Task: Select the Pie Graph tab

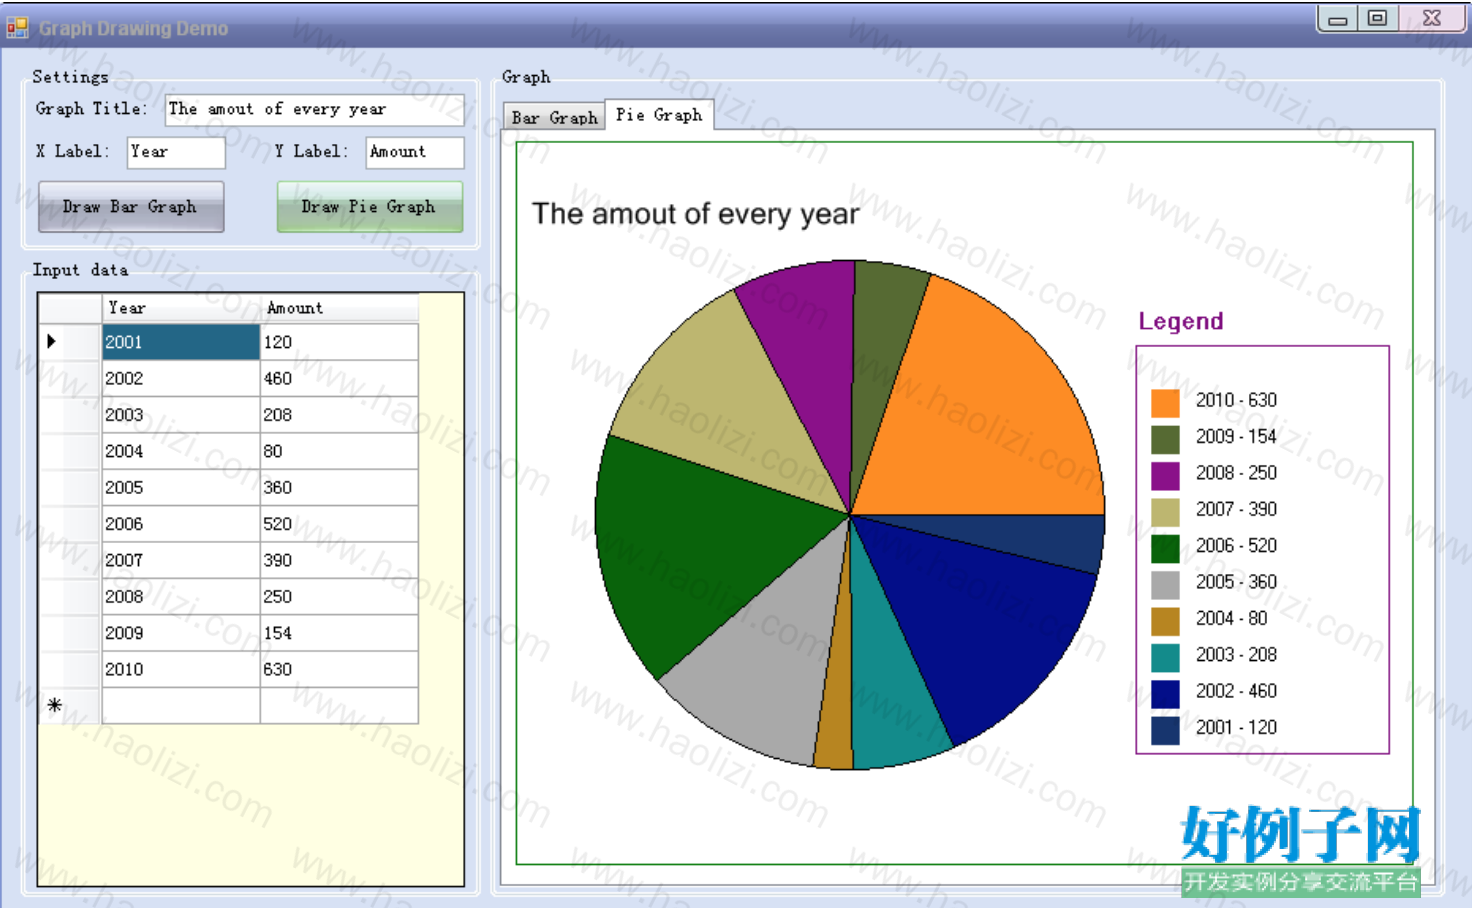Action: 659,115
